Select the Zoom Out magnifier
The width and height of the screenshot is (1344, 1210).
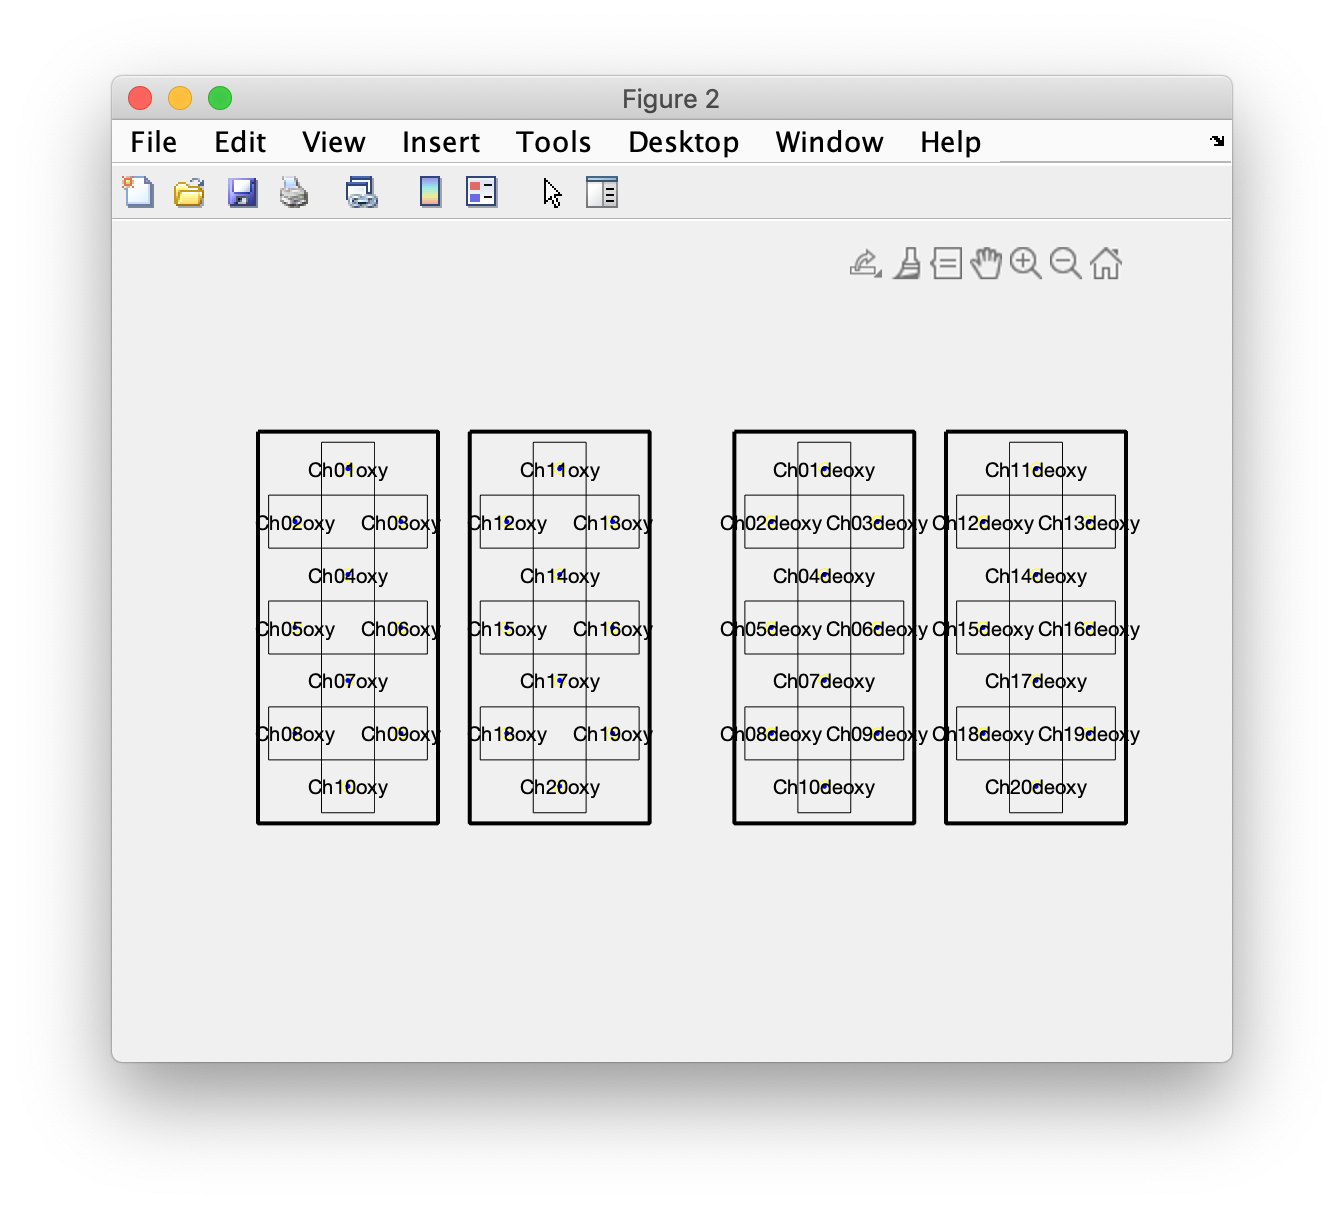click(x=1066, y=264)
